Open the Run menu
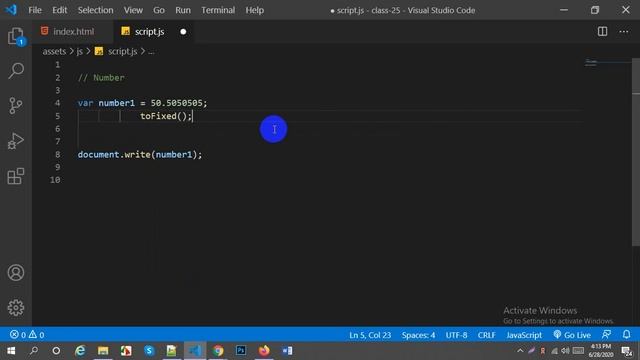Viewport: 640px width, 360px height. click(183, 10)
